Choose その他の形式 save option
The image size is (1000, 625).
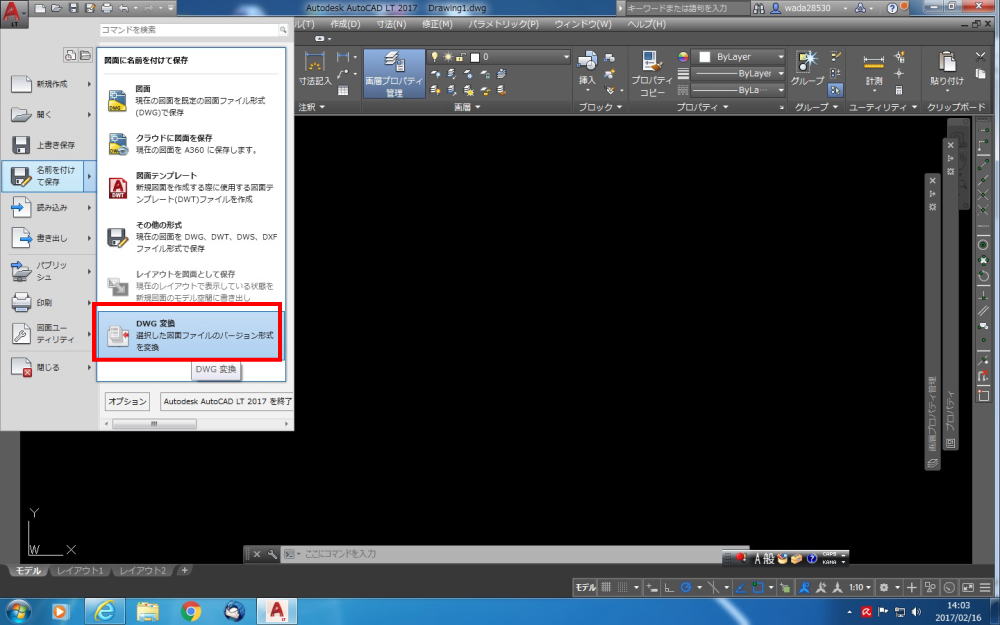pyautogui.click(x=189, y=237)
